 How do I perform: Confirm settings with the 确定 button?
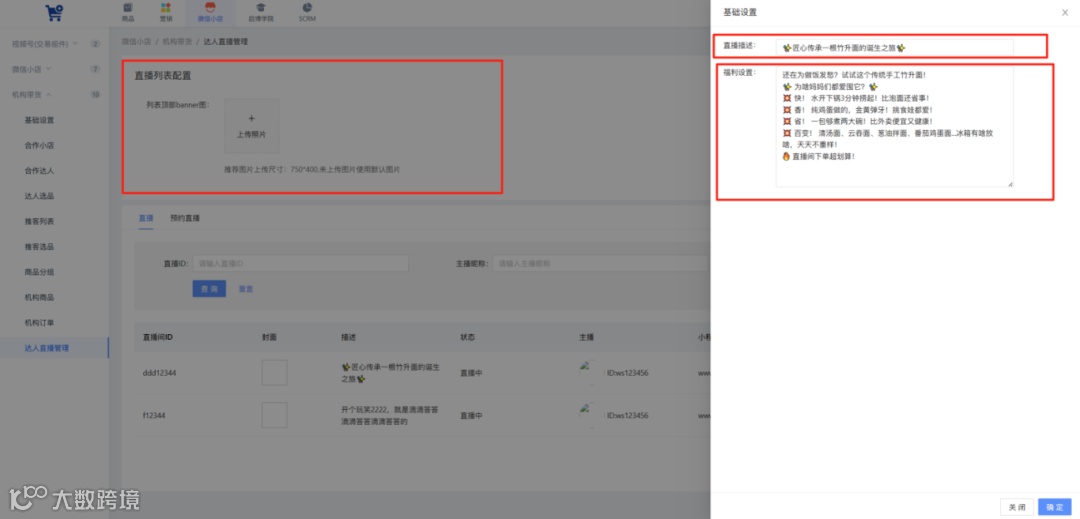pos(1055,507)
